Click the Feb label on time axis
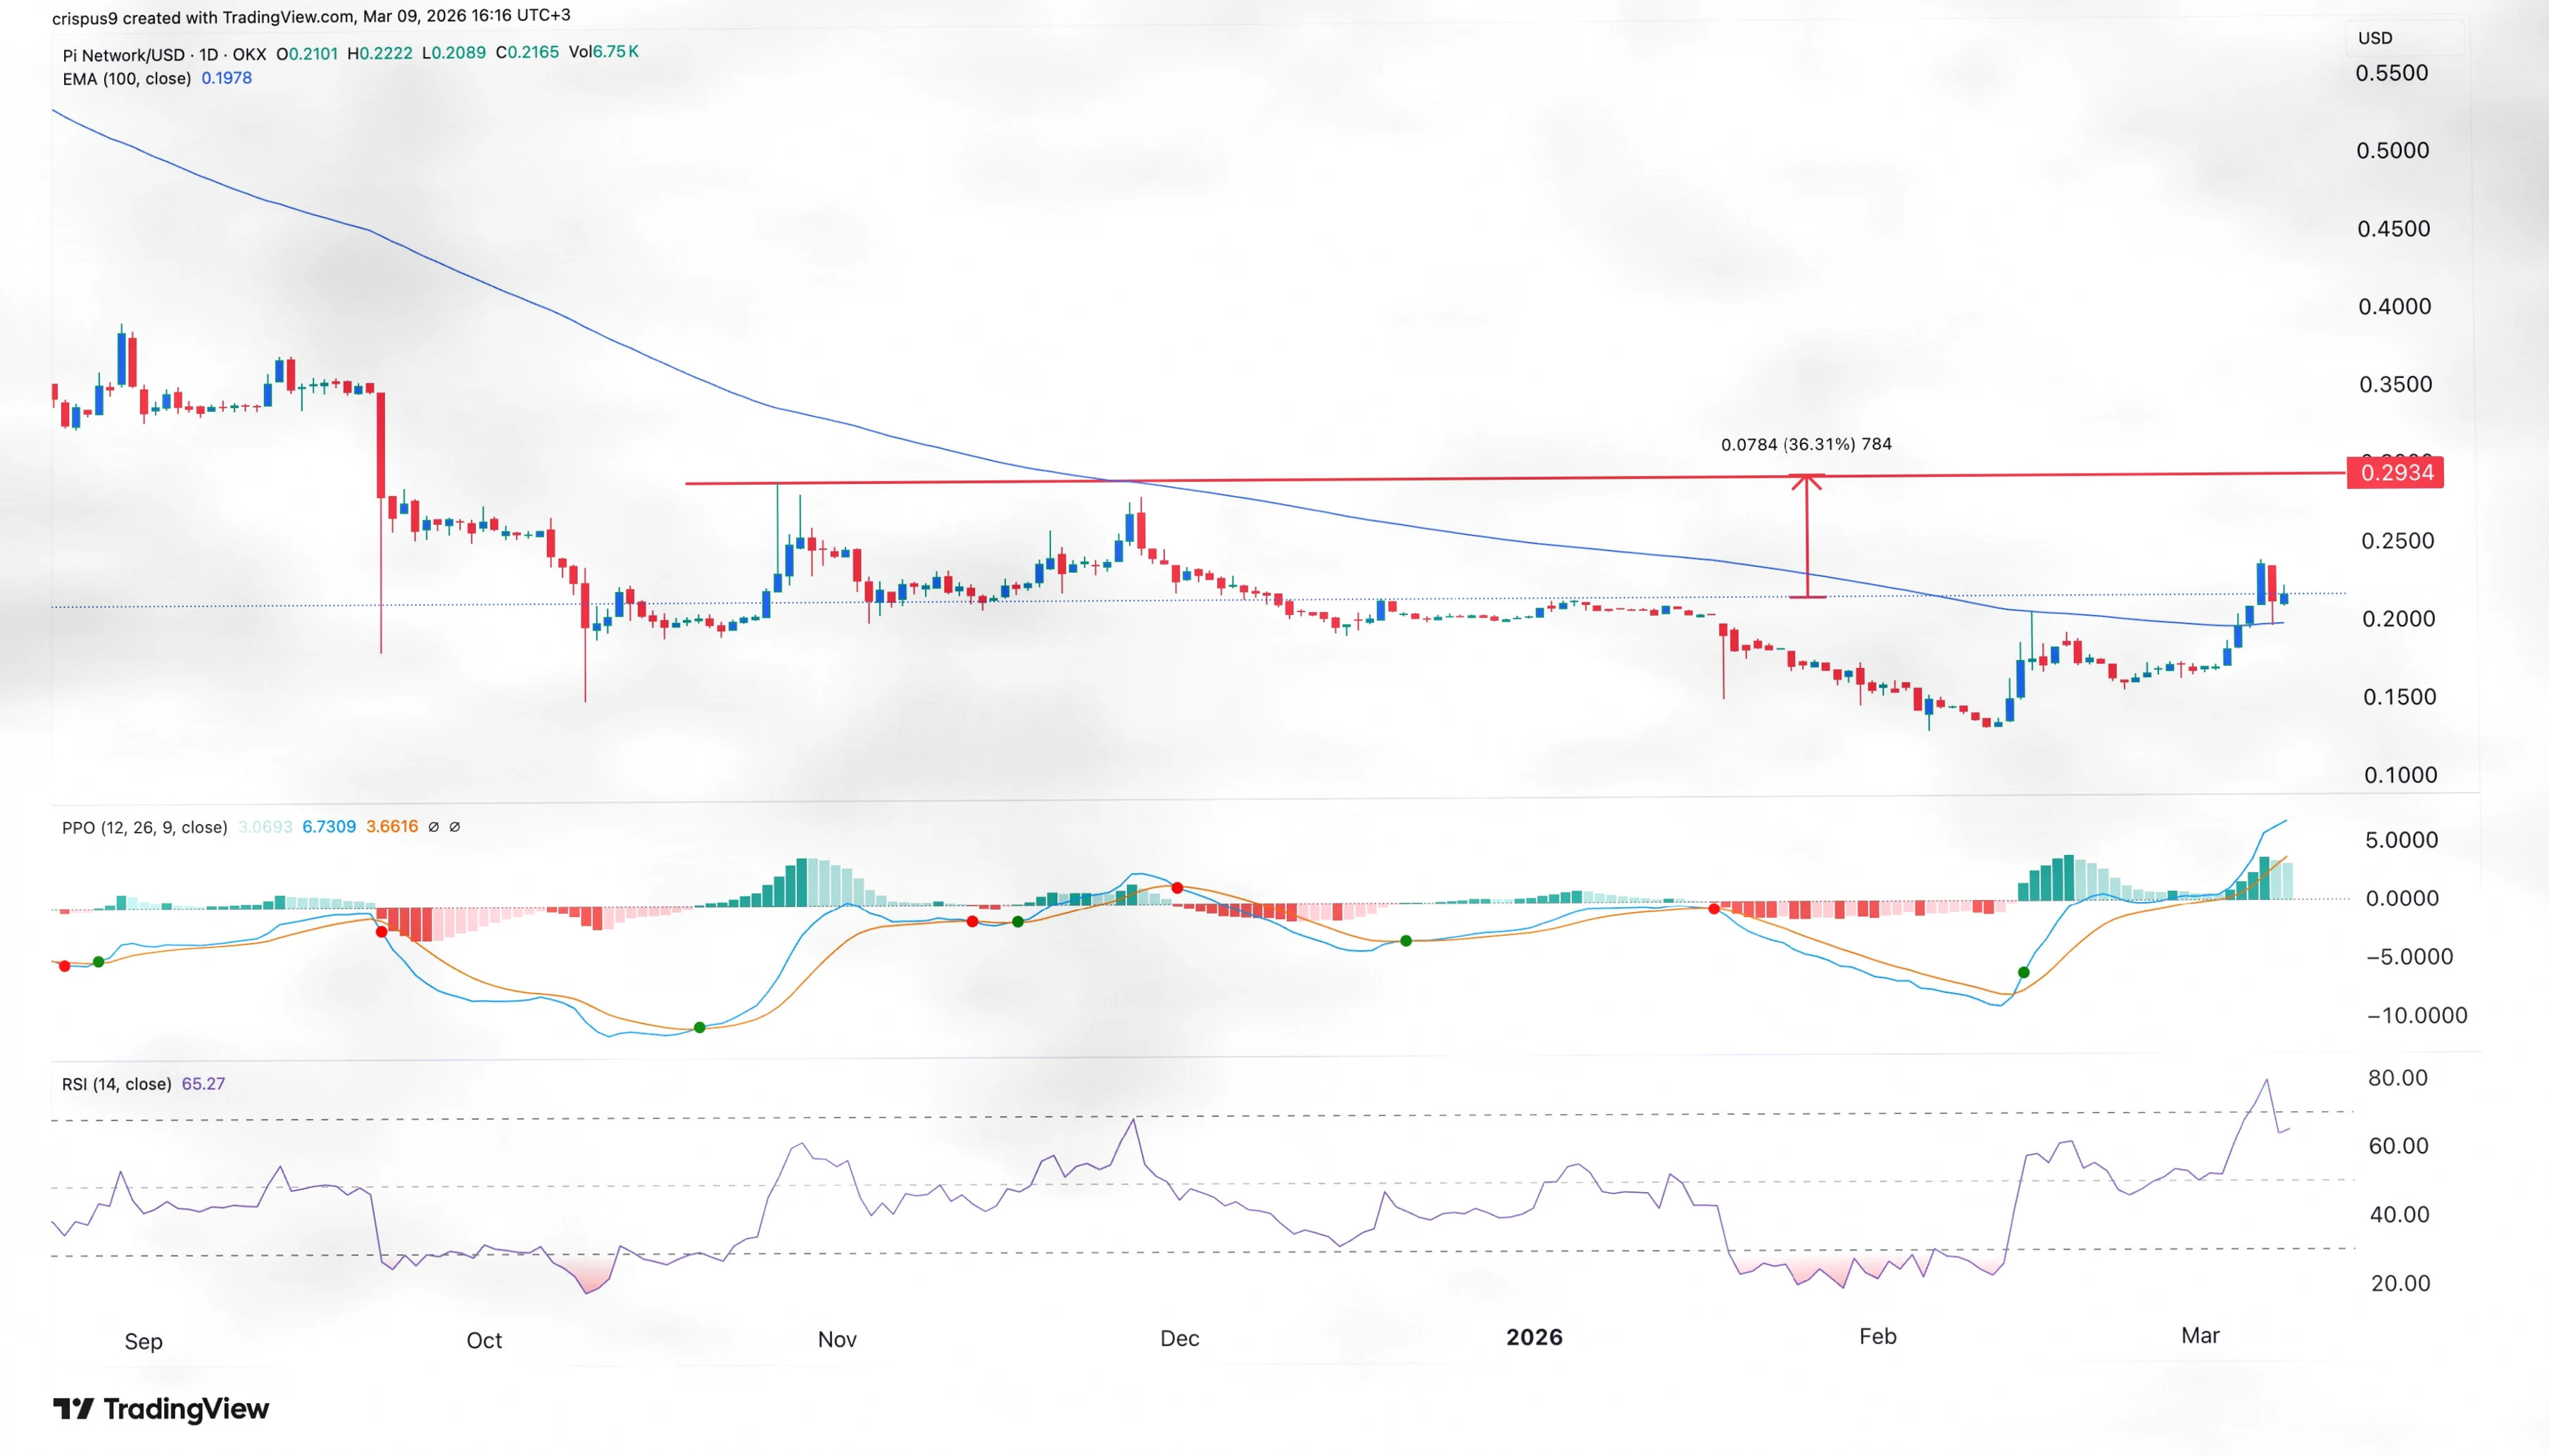 point(1878,1337)
